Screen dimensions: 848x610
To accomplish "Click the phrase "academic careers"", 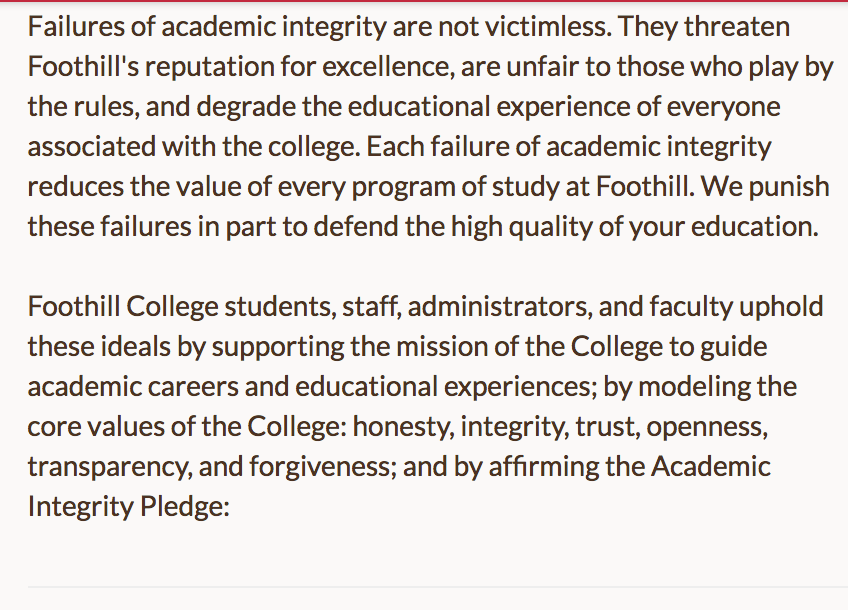I will [133, 387].
